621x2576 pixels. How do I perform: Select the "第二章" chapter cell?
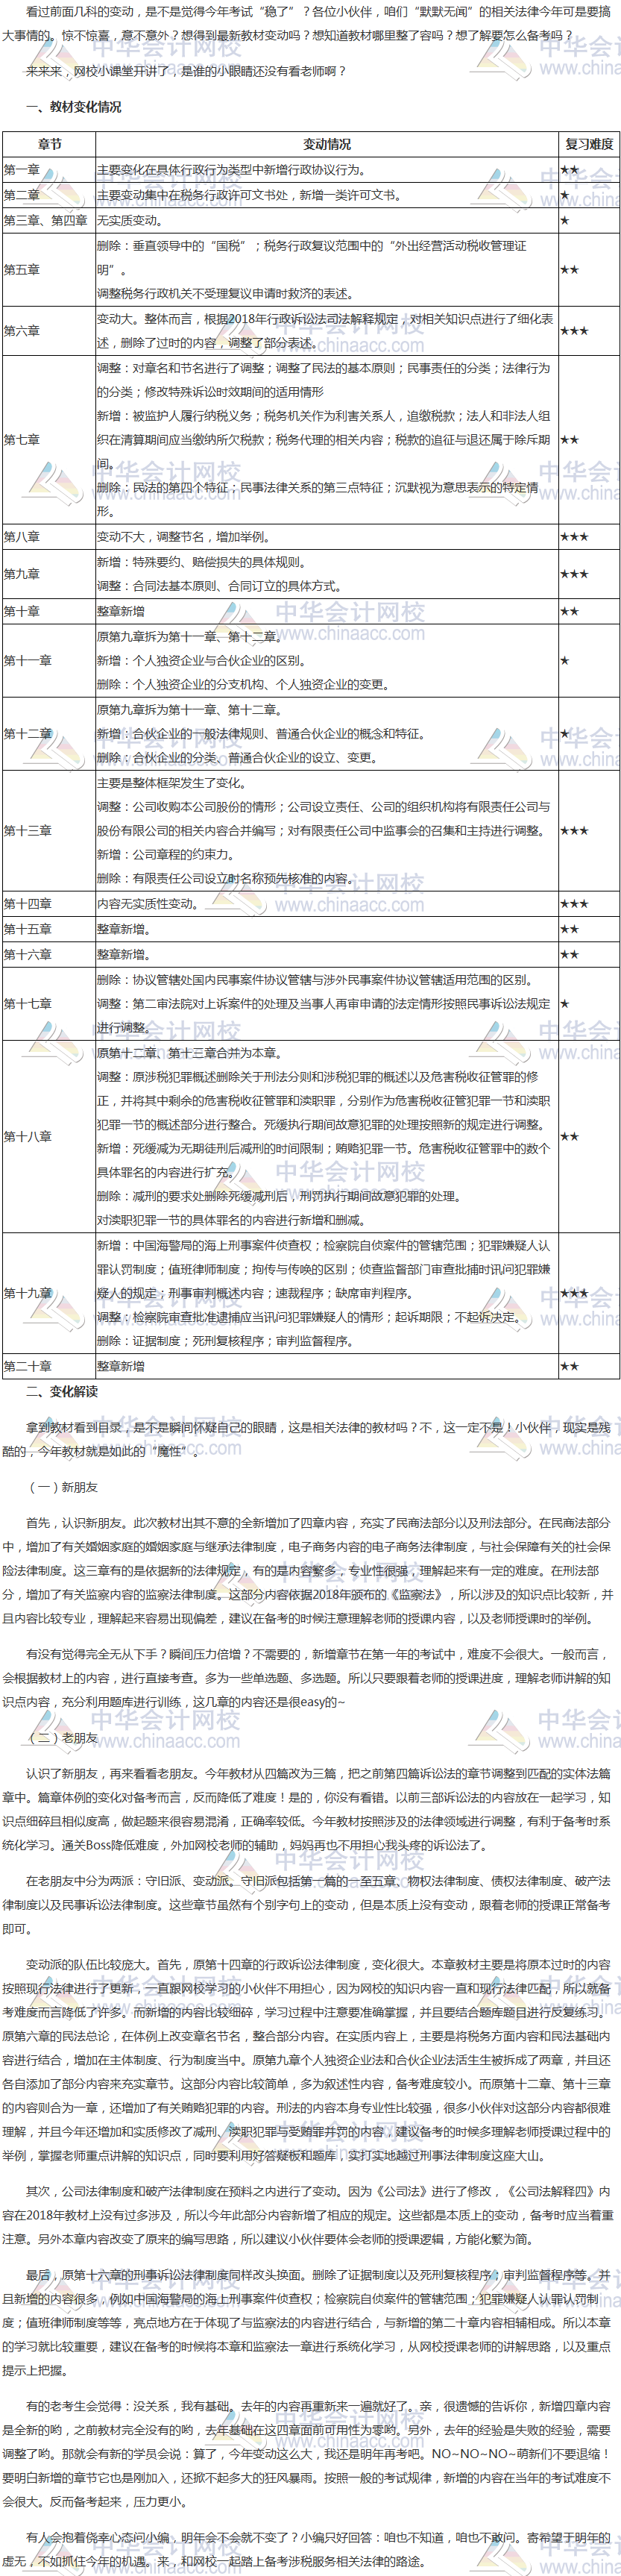(x=48, y=195)
